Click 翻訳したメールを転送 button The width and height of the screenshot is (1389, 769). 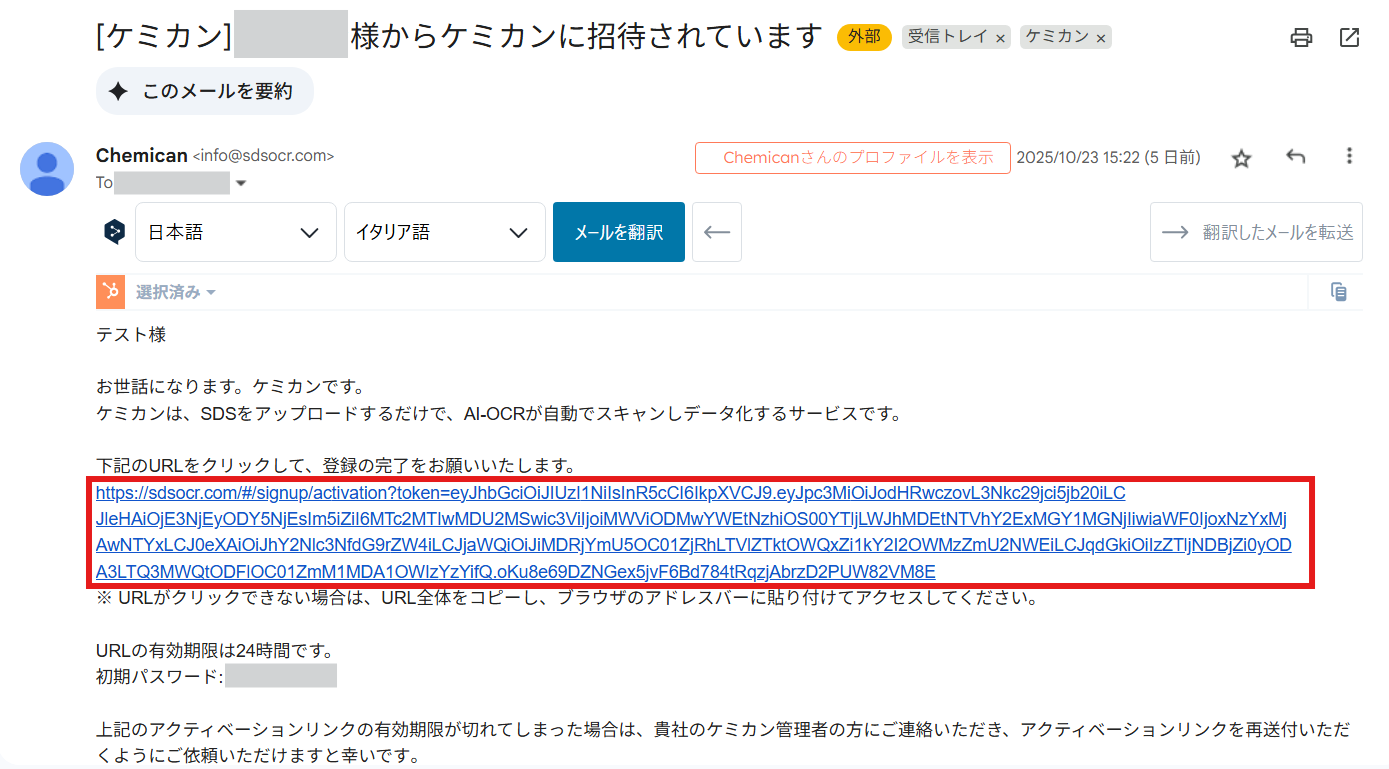(1256, 232)
